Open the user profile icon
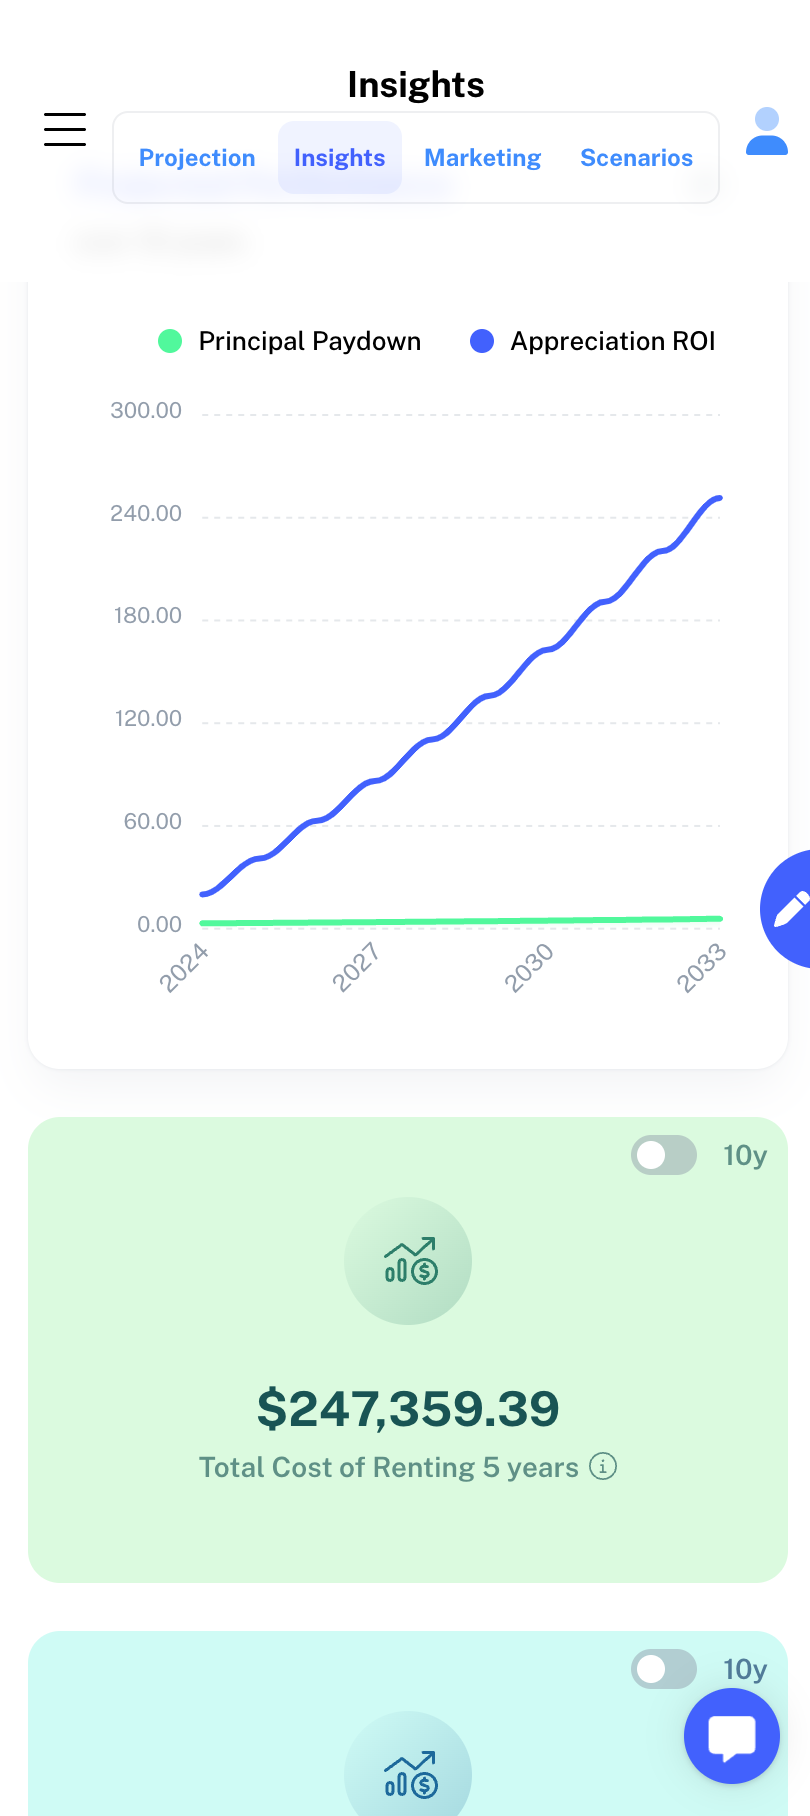810x1816 pixels. coord(767,132)
